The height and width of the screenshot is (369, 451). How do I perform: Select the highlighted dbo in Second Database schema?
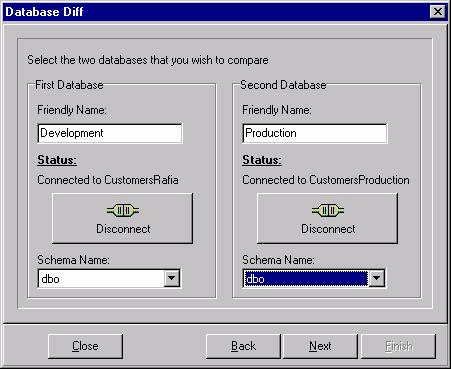305,279
